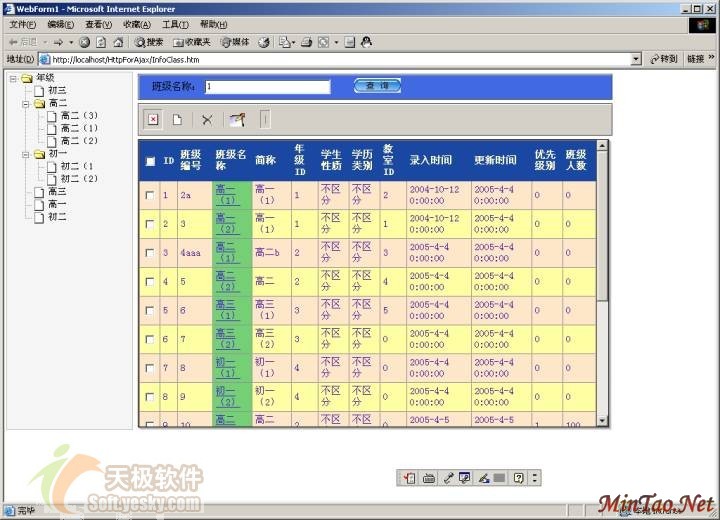This screenshot has height=520, width=720.
Task: Click the blank page new-record icon
Action: 178,120
